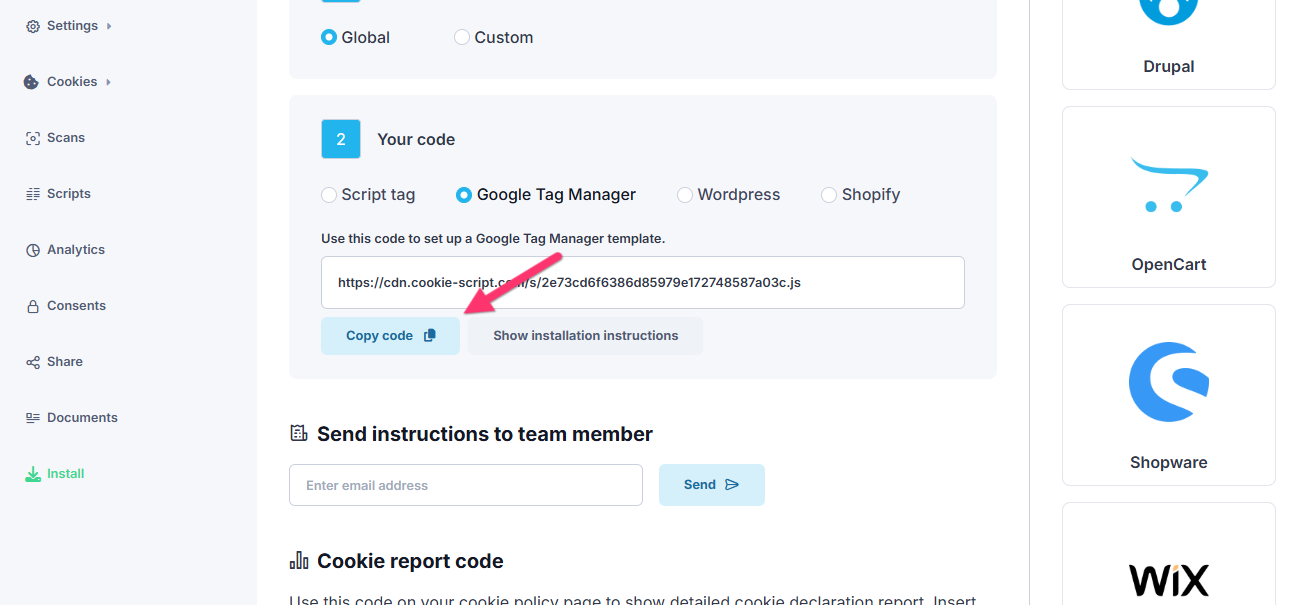Click the Analytics pie chart icon
This screenshot has height=605, width=1306.
point(33,250)
